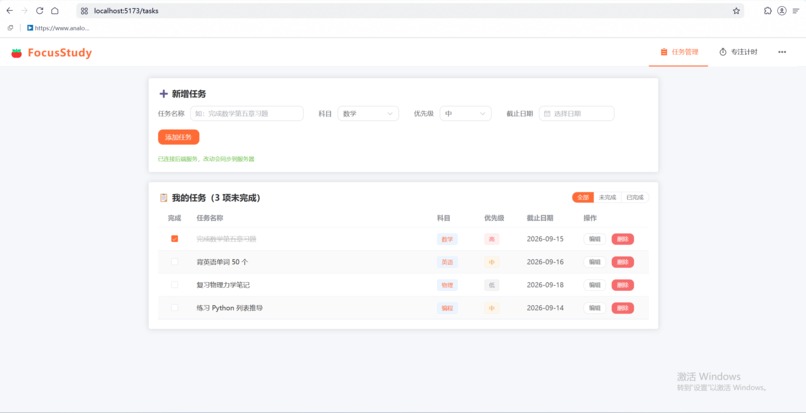The image size is (806, 413).
Task: Select the 已完成 filter
Action: [635, 197]
